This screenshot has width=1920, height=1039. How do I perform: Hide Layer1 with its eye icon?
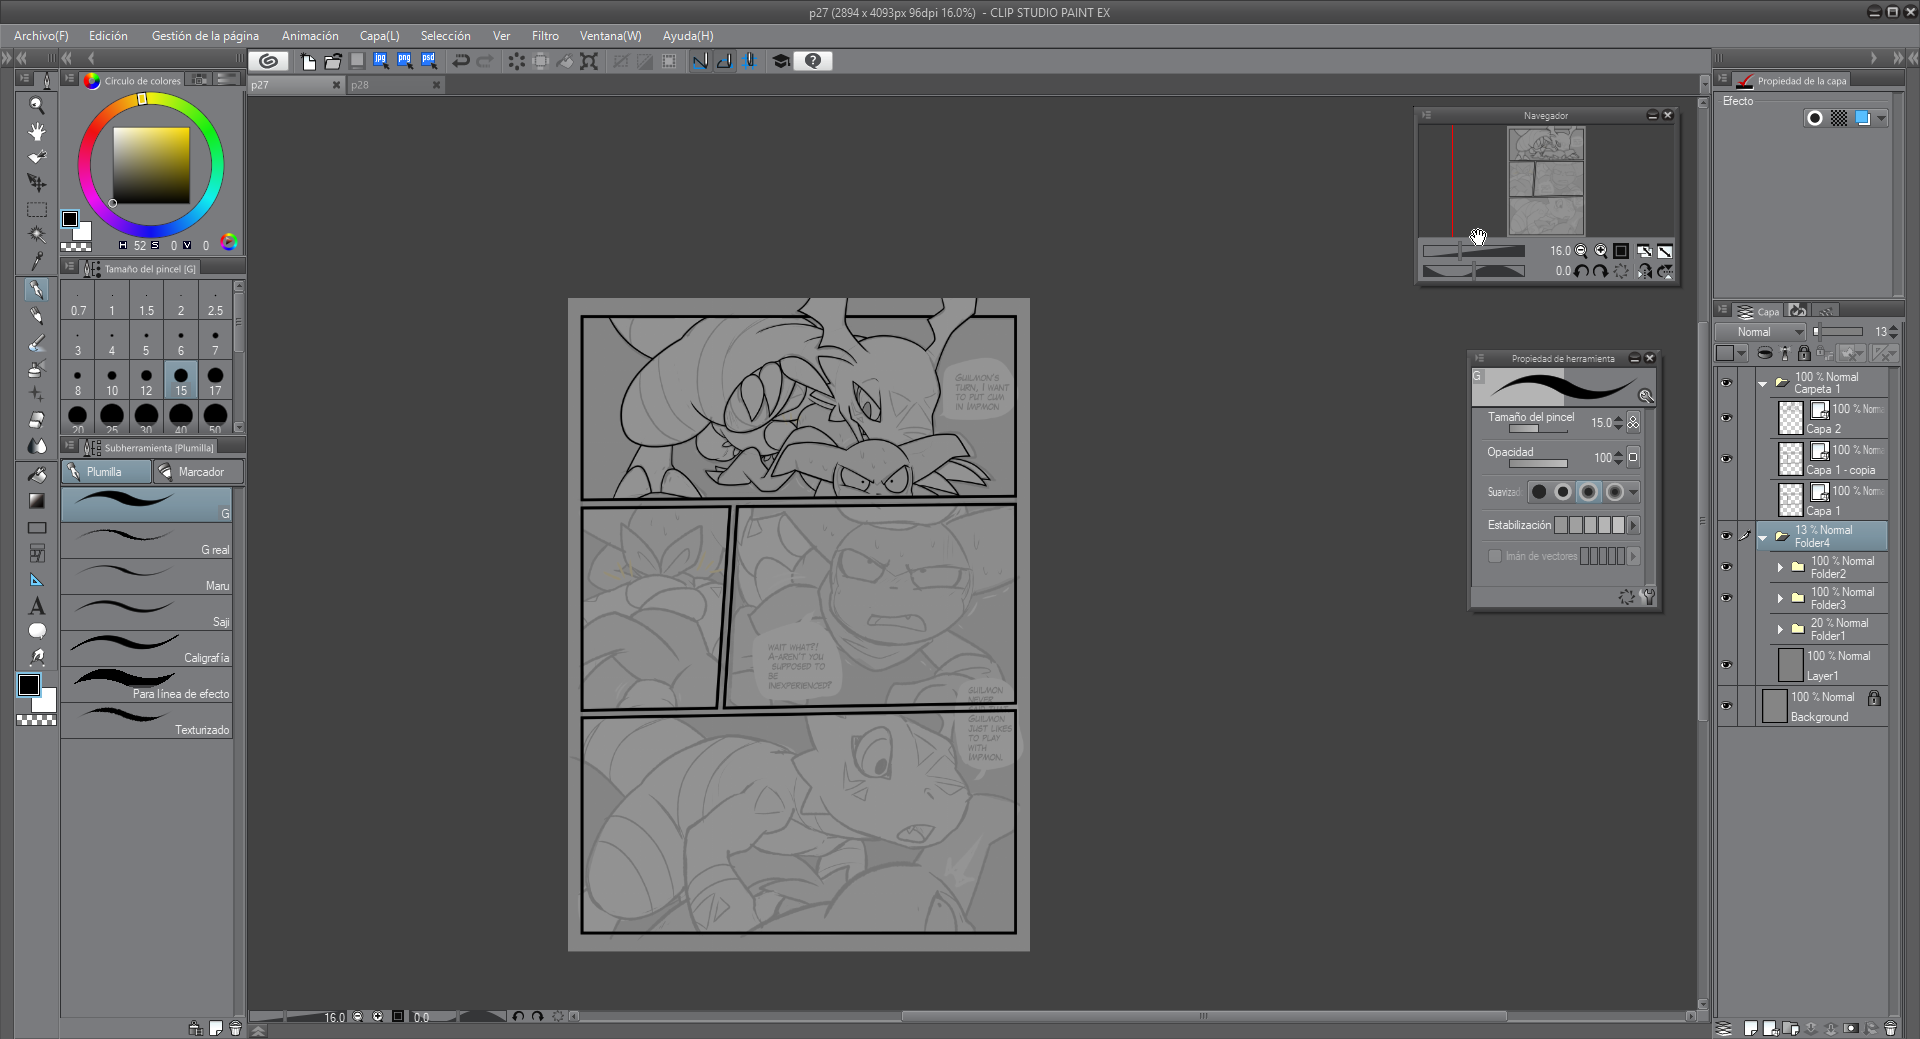[1726, 665]
